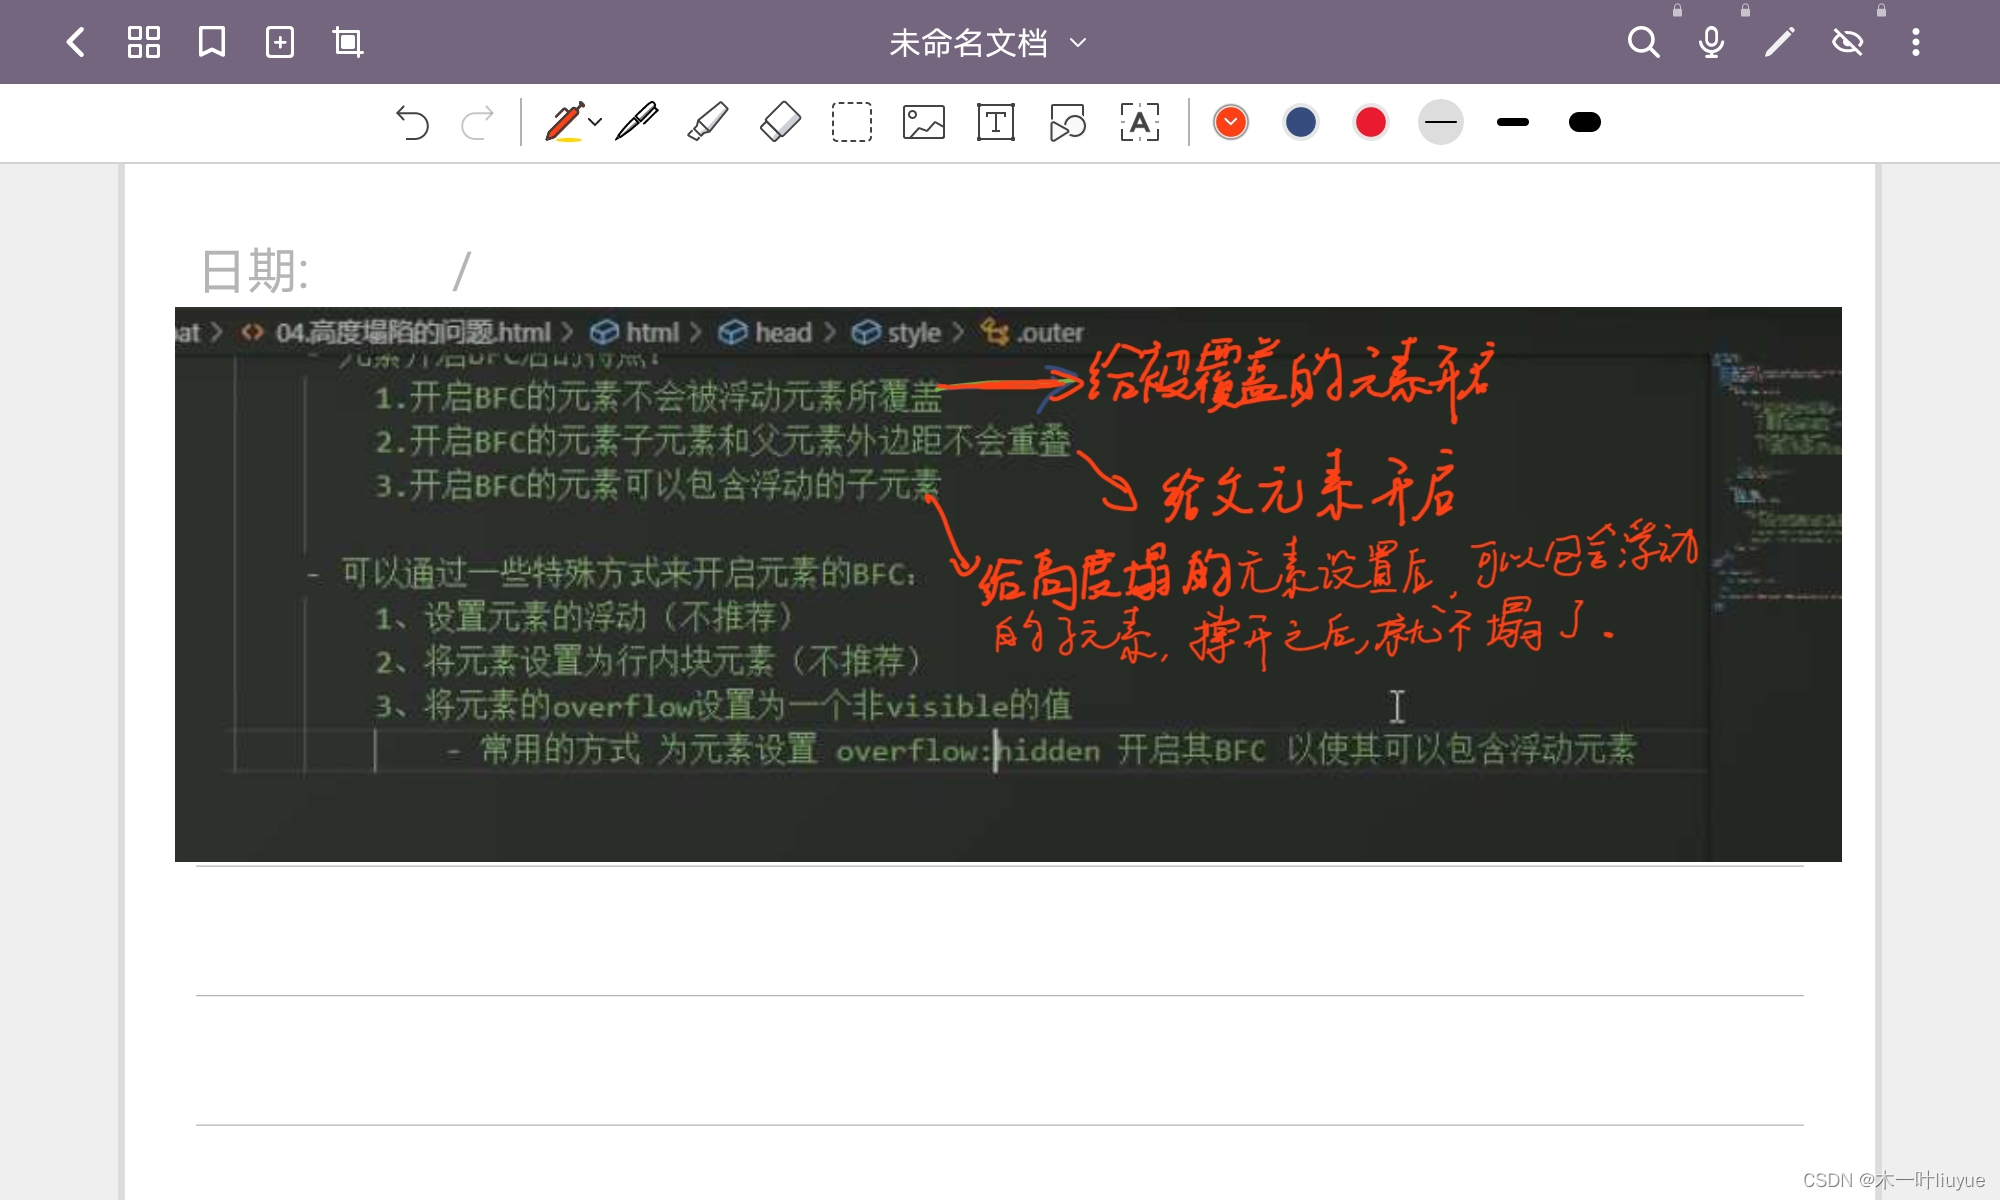Image resolution: width=2000 pixels, height=1200 pixels.
Task: Go back with the left arrow
Action: pyautogui.click(x=75, y=42)
